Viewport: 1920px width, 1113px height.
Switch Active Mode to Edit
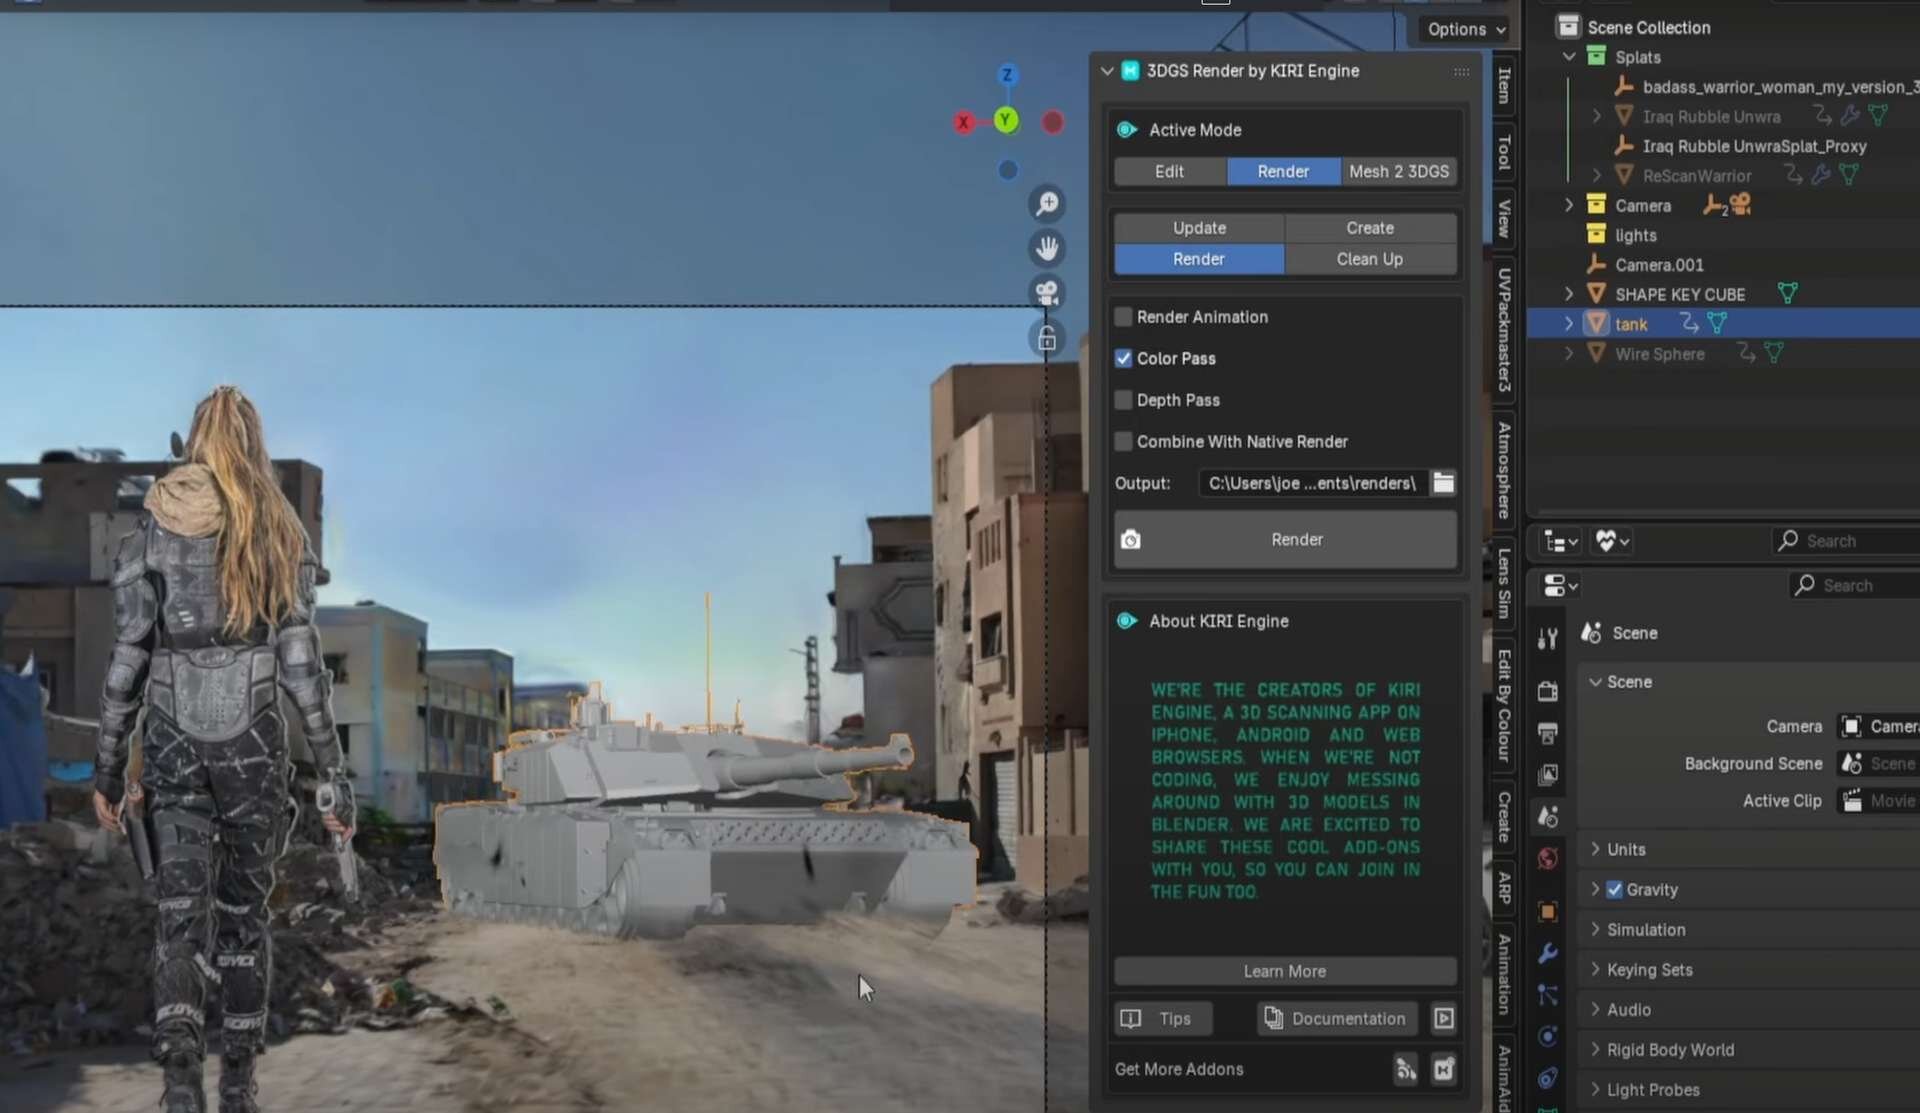1169,171
